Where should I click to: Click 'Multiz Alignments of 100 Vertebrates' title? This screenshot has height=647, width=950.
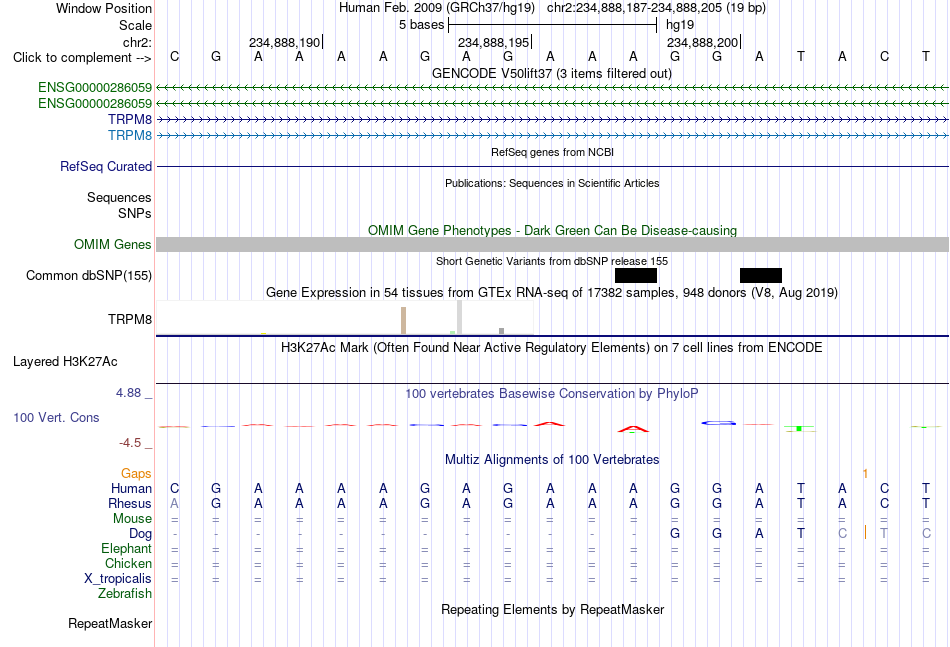pyautogui.click(x=552, y=459)
